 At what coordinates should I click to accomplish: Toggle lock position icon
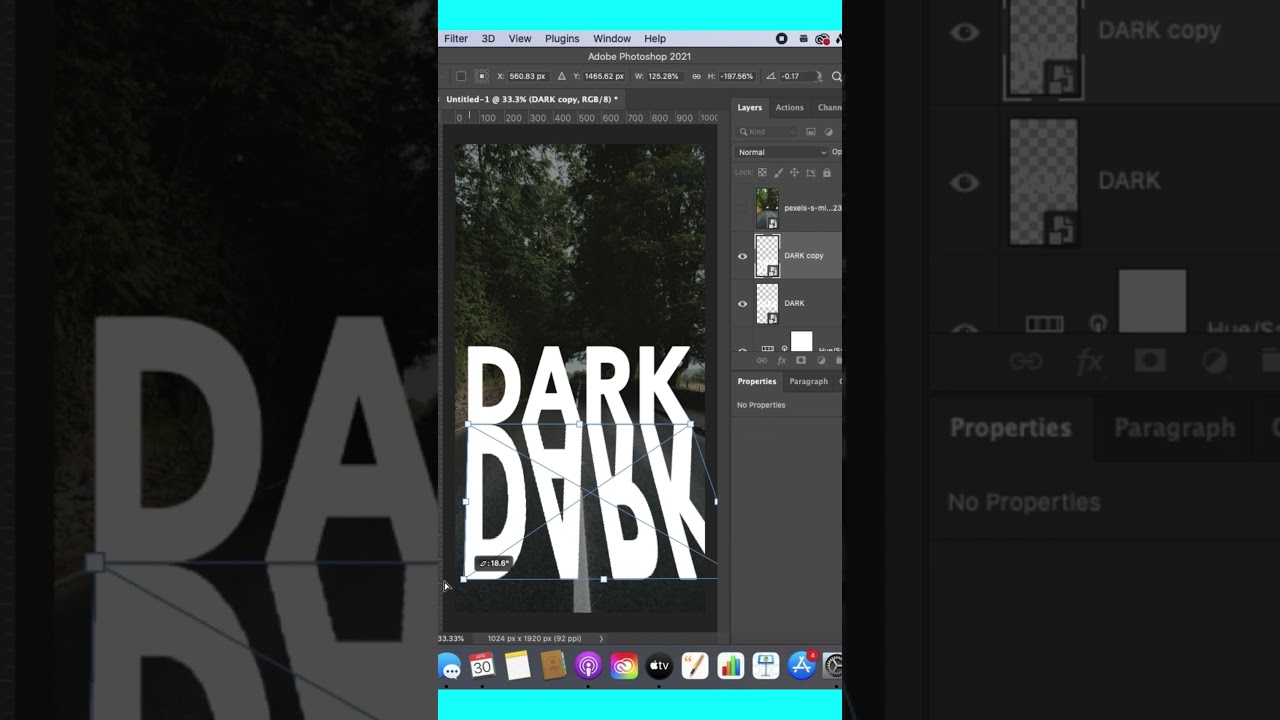tap(795, 172)
